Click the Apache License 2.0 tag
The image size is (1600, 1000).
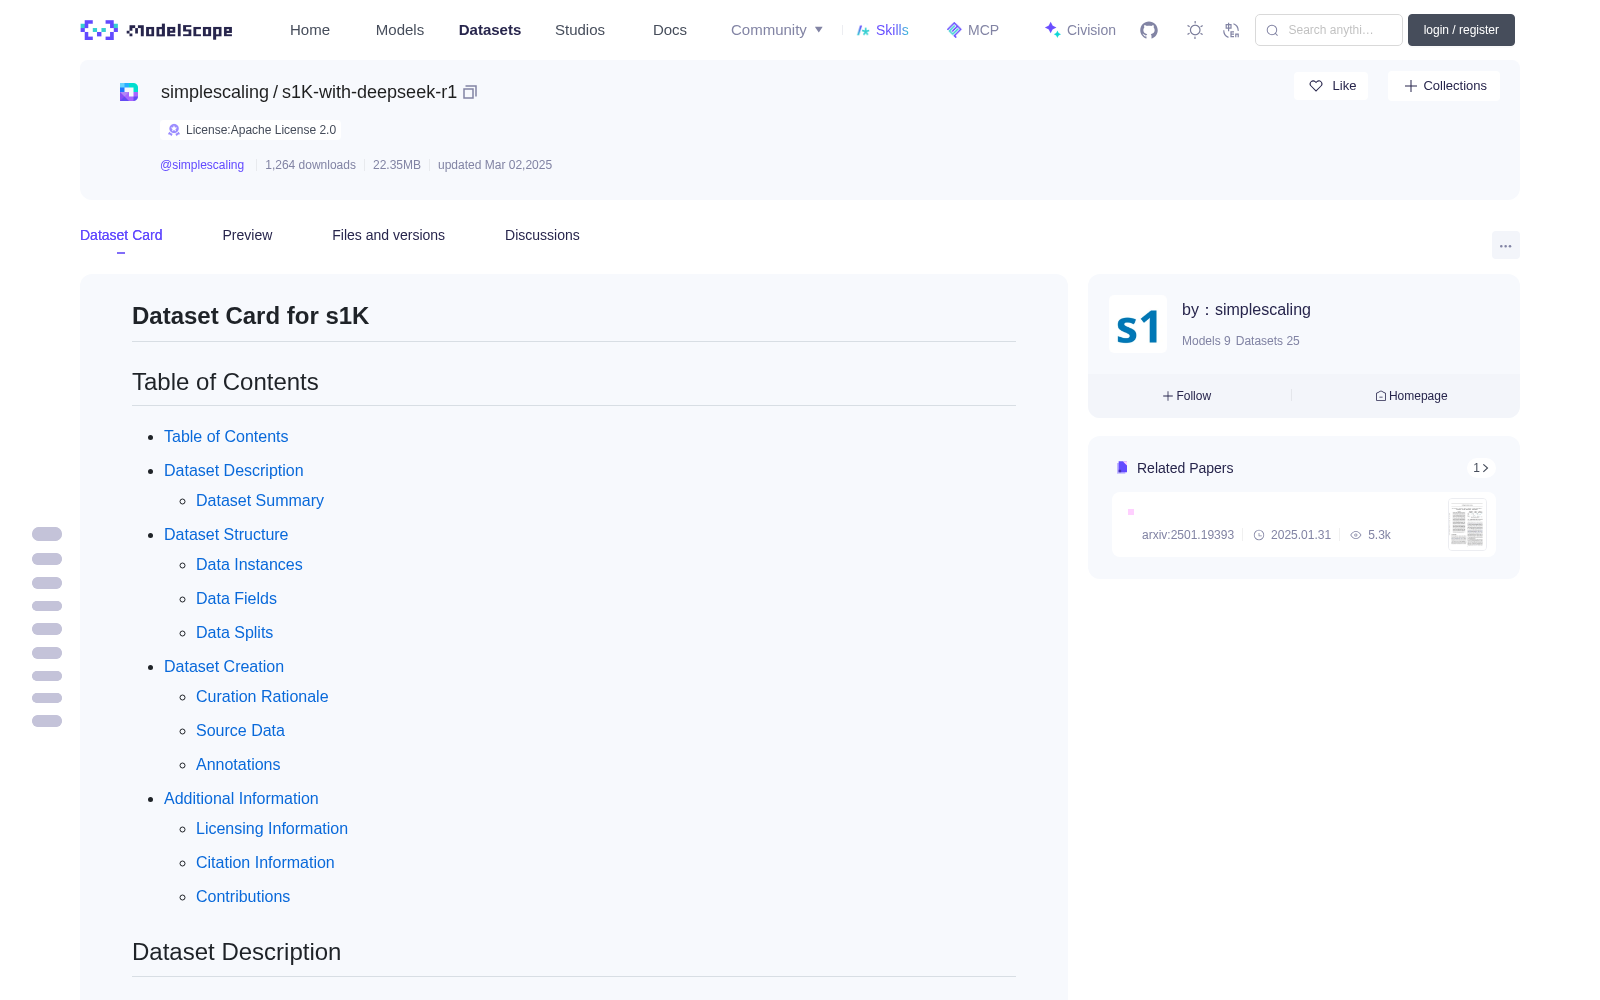pyautogui.click(x=250, y=130)
